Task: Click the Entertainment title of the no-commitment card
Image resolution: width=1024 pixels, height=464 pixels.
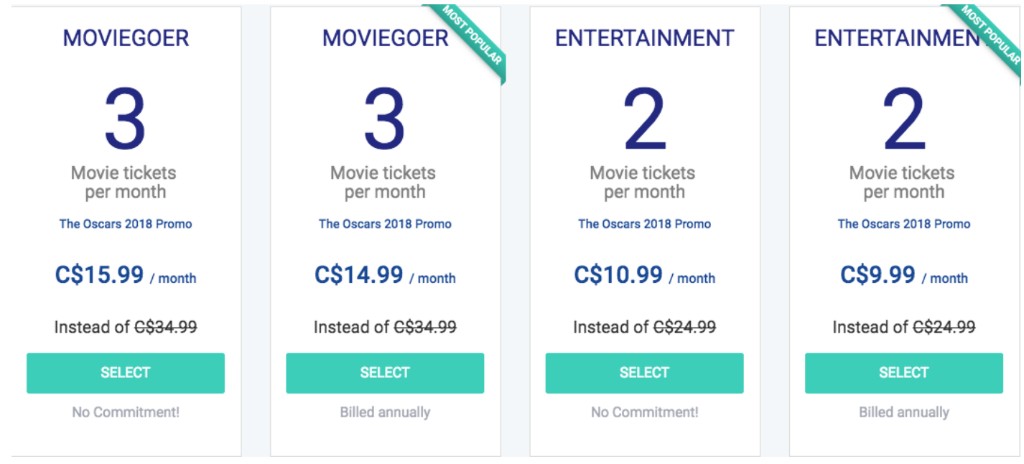Action: [x=644, y=38]
